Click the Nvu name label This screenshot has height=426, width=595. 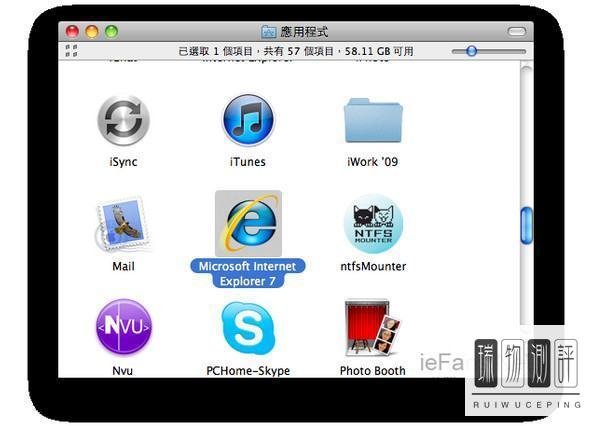(x=123, y=371)
